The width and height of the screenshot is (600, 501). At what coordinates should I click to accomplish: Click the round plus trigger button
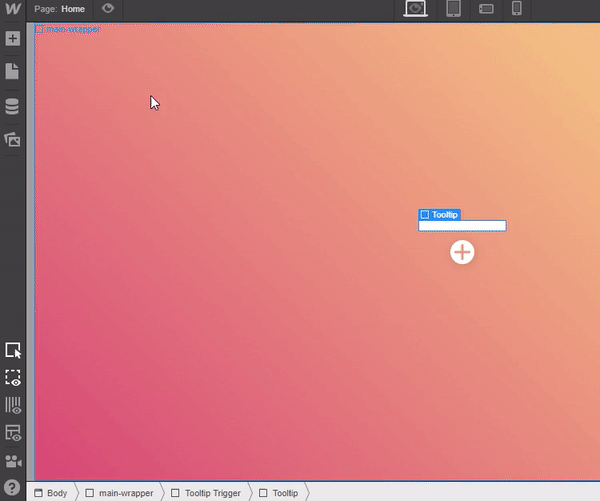point(462,252)
